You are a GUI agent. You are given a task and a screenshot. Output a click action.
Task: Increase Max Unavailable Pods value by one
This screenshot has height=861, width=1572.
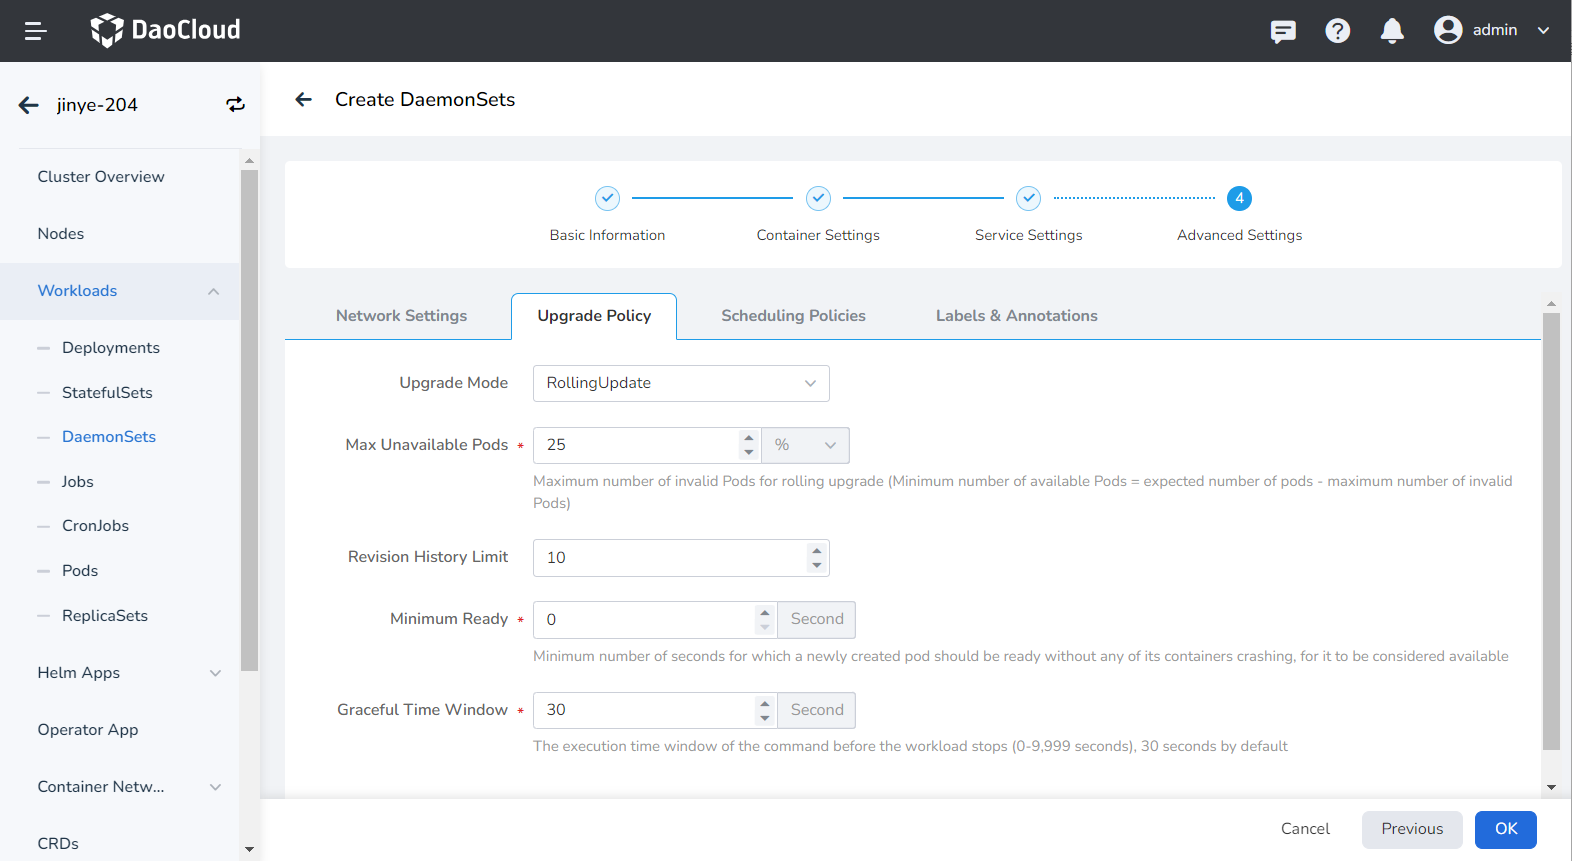tap(748, 438)
